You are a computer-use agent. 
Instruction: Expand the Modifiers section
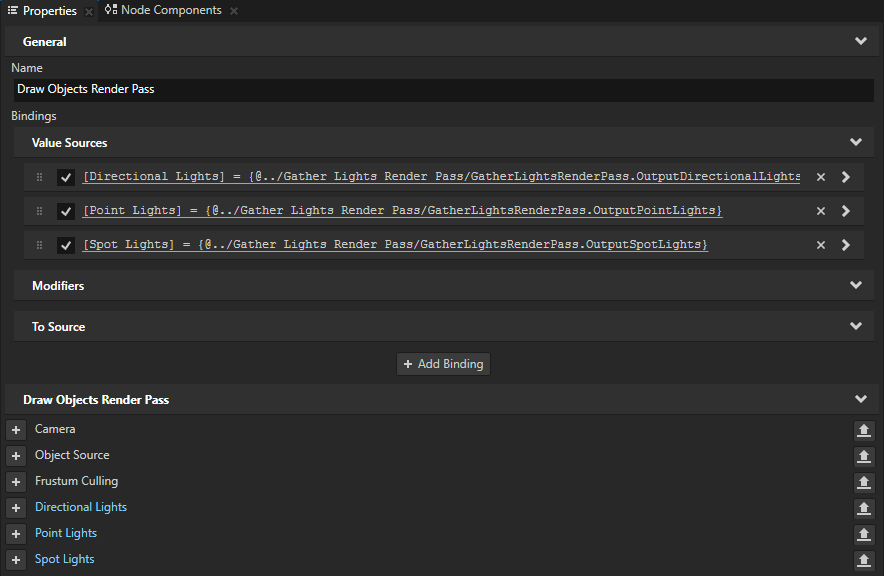tap(856, 285)
